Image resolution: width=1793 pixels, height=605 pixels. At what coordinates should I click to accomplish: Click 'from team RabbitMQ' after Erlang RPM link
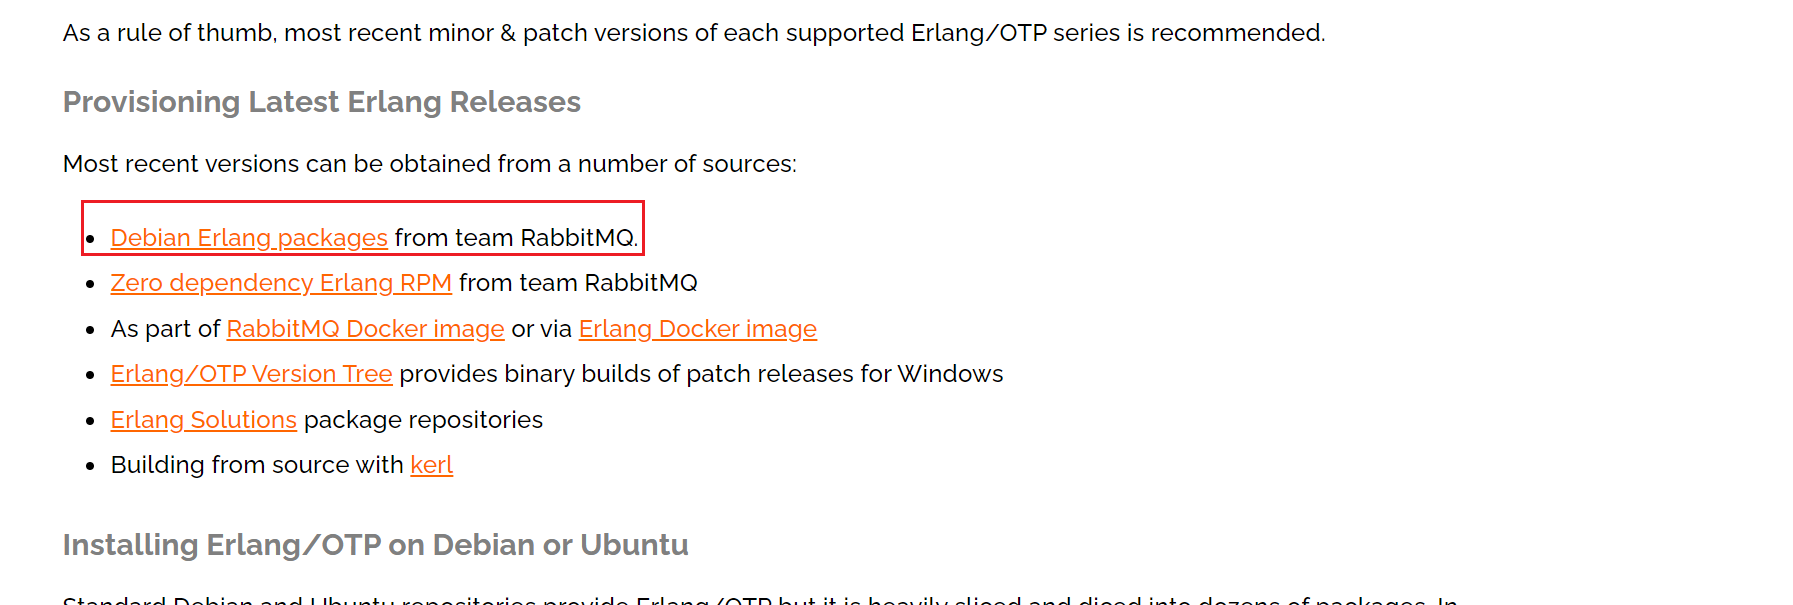coord(578,283)
